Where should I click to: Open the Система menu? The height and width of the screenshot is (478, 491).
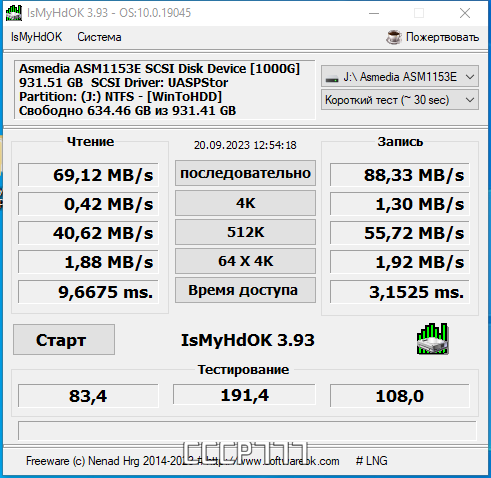tap(99, 37)
